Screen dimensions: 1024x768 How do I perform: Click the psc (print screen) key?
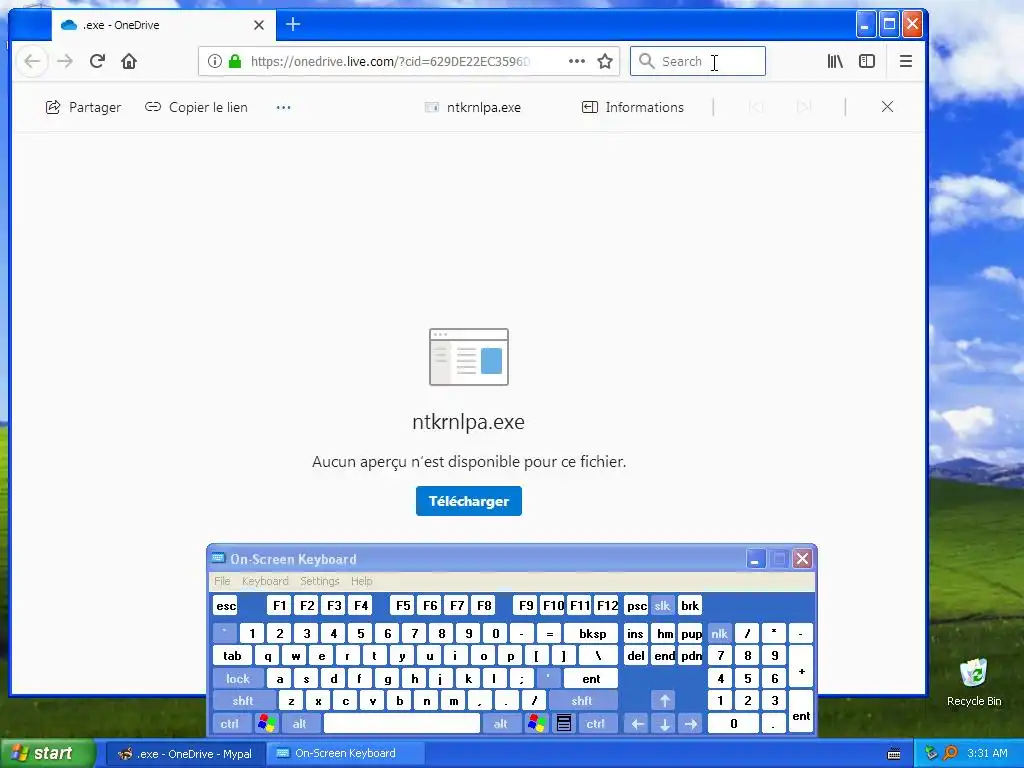[x=637, y=606]
